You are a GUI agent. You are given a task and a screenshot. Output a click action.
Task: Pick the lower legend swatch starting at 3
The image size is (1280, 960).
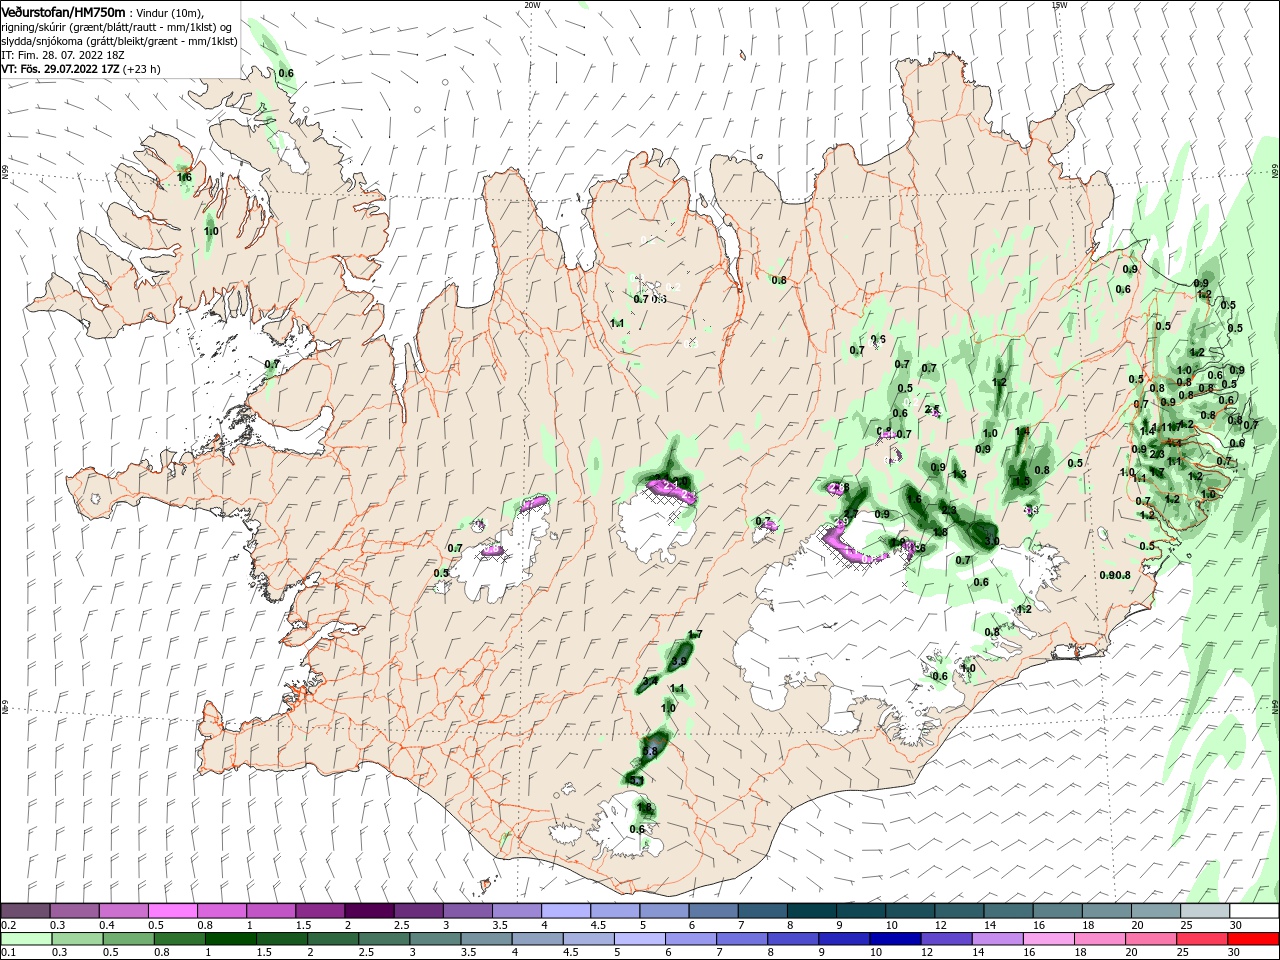click(435, 939)
